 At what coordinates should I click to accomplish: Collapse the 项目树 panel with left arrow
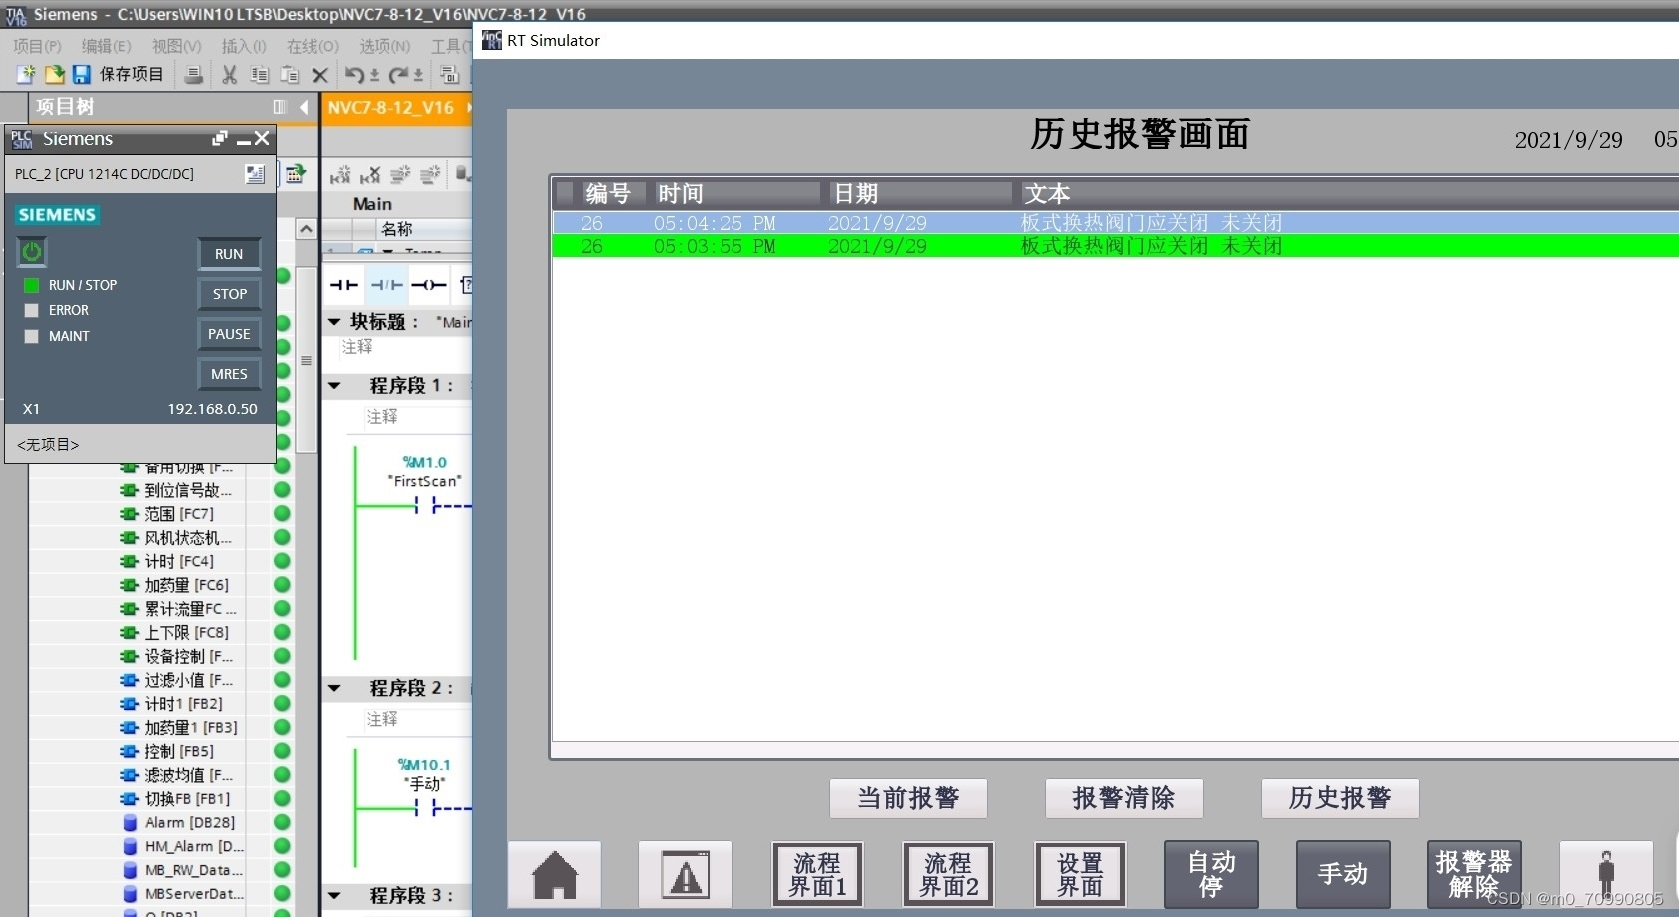point(304,107)
